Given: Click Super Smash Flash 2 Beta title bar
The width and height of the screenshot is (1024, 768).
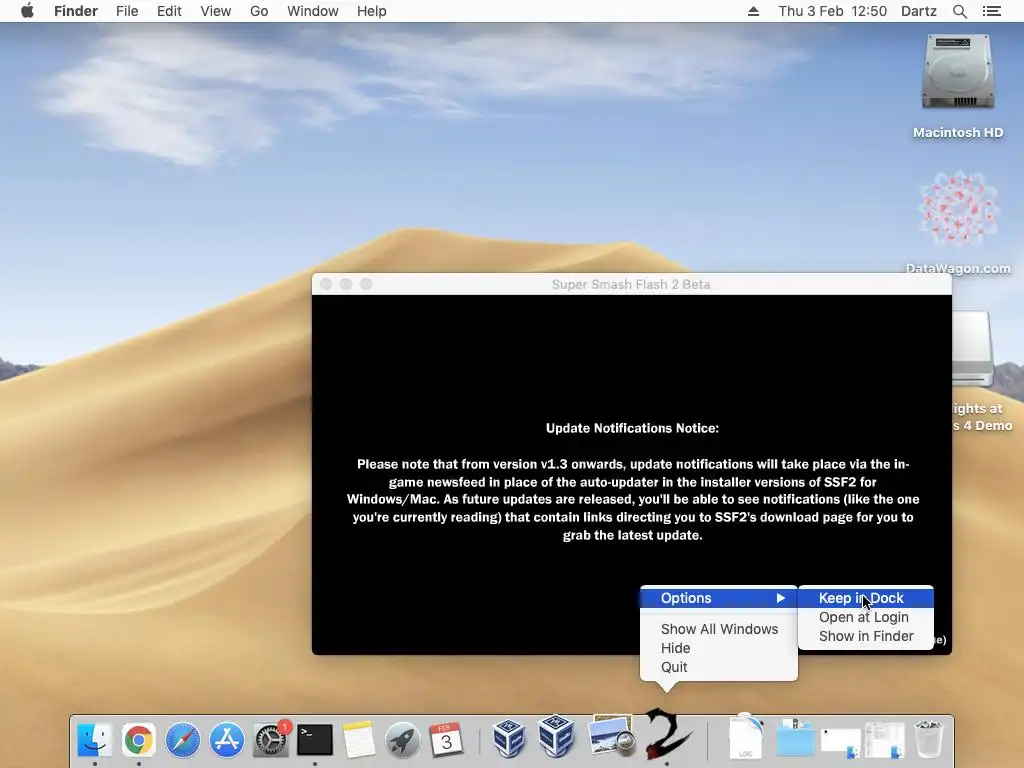Looking at the screenshot, I should coord(631,284).
